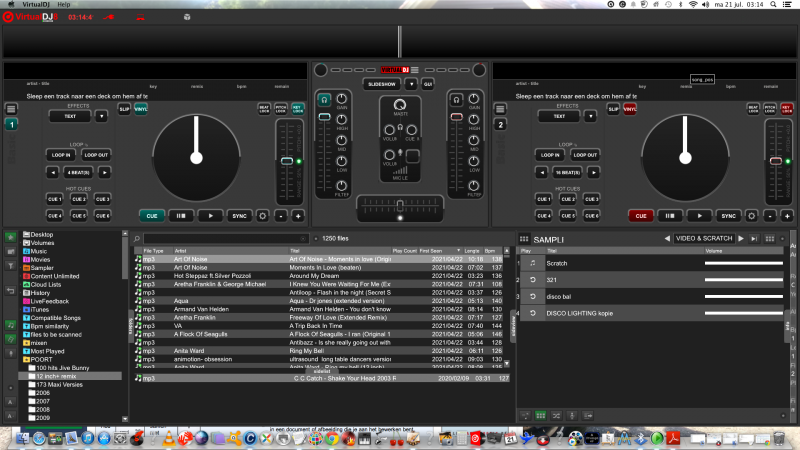Toggle KEY LOCK on deck 1

coord(297,109)
